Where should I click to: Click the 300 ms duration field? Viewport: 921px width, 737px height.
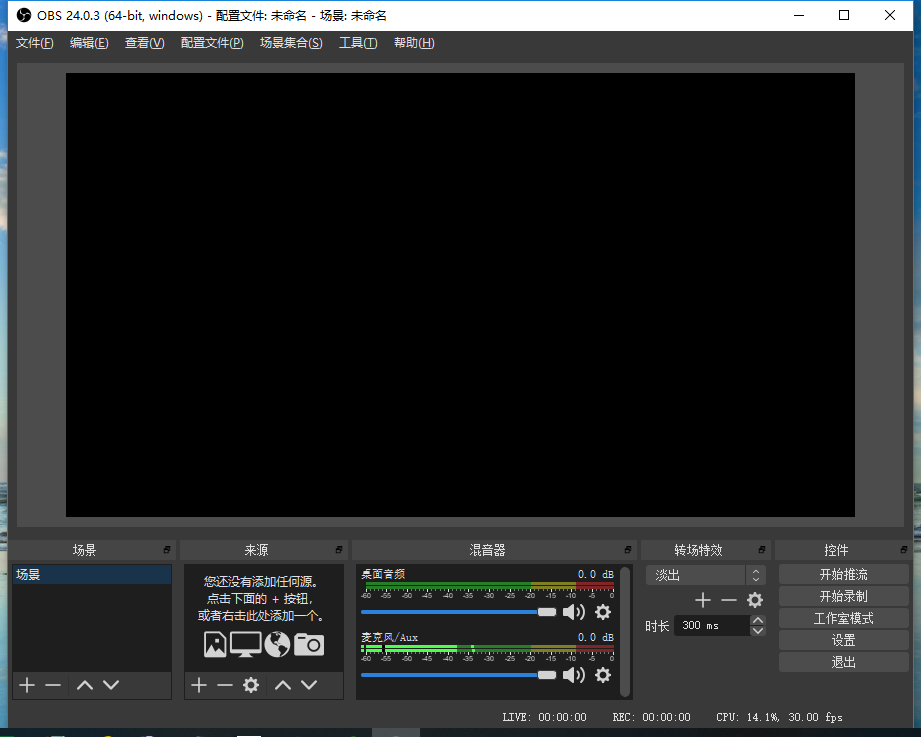click(712, 625)
